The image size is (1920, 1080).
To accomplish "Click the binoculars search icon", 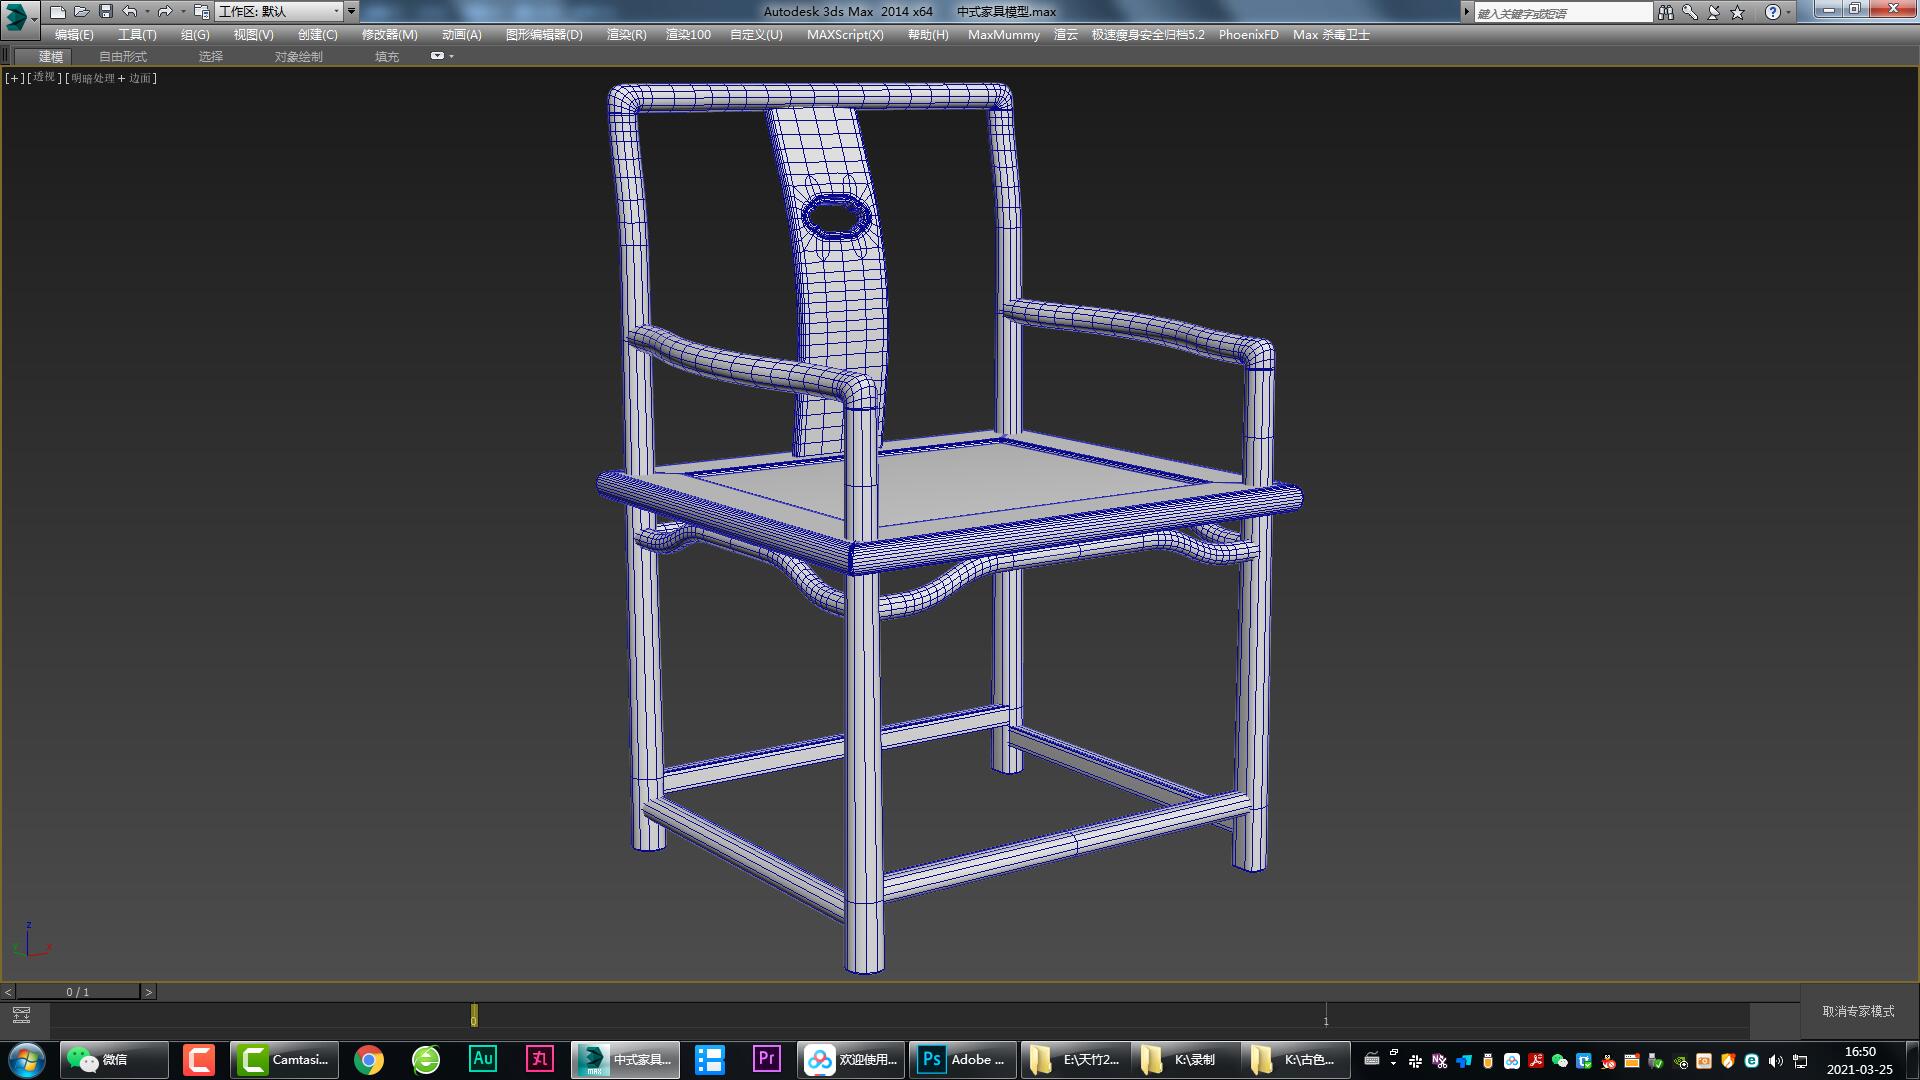I will 1665,12.
